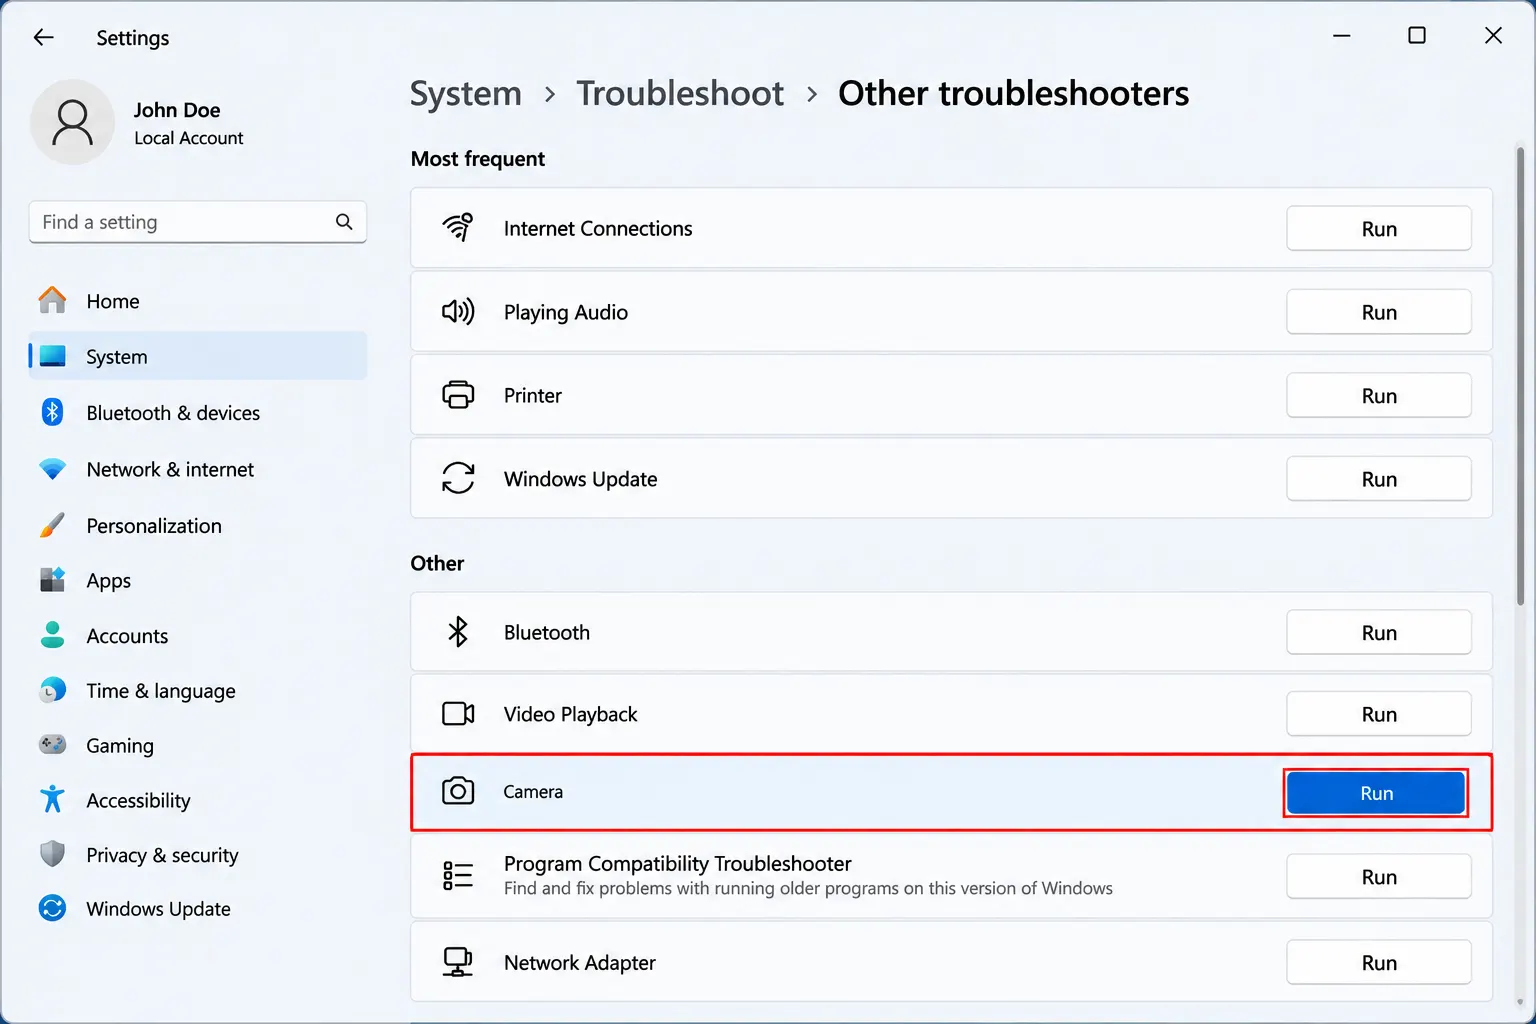Viewport: 1536px width, 1024px height.
Task: Run the Playing Audio troubleshooter
Action: tap(1379, 312)
